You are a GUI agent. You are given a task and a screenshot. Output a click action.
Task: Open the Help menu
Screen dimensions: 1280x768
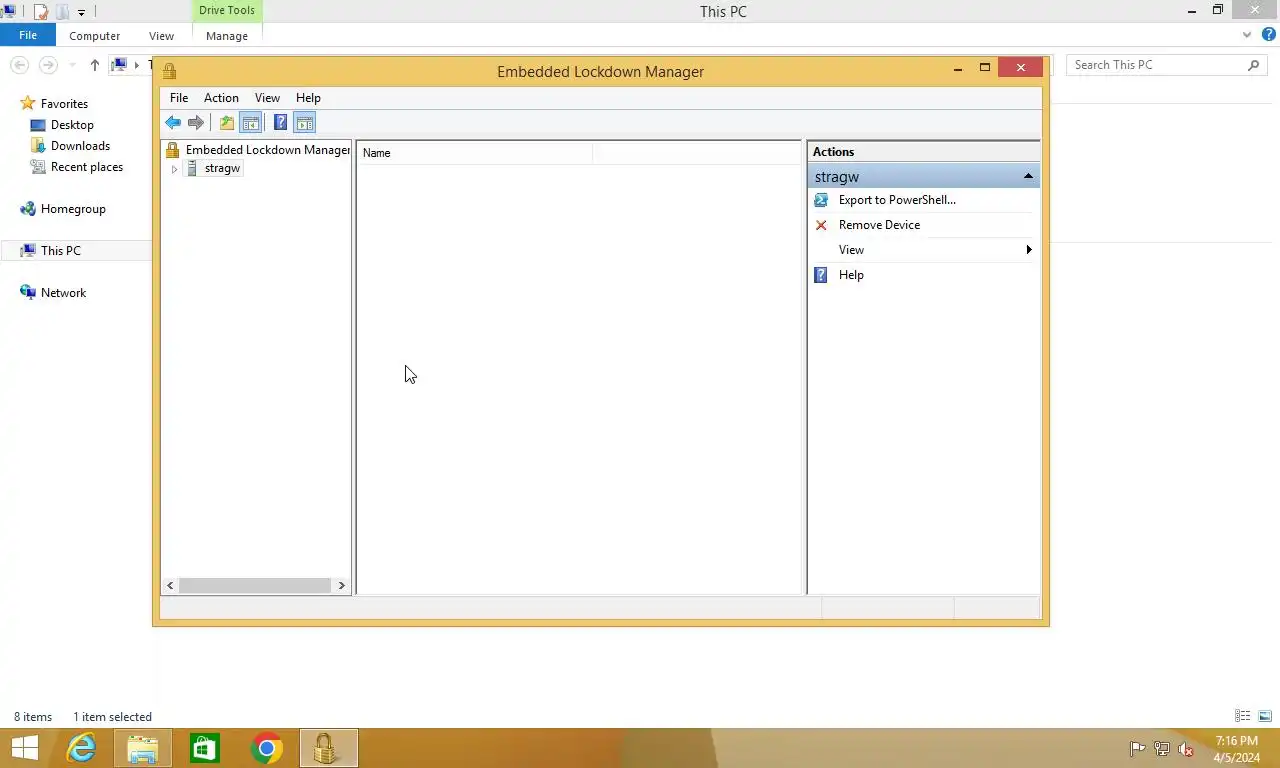pos(308,98)
